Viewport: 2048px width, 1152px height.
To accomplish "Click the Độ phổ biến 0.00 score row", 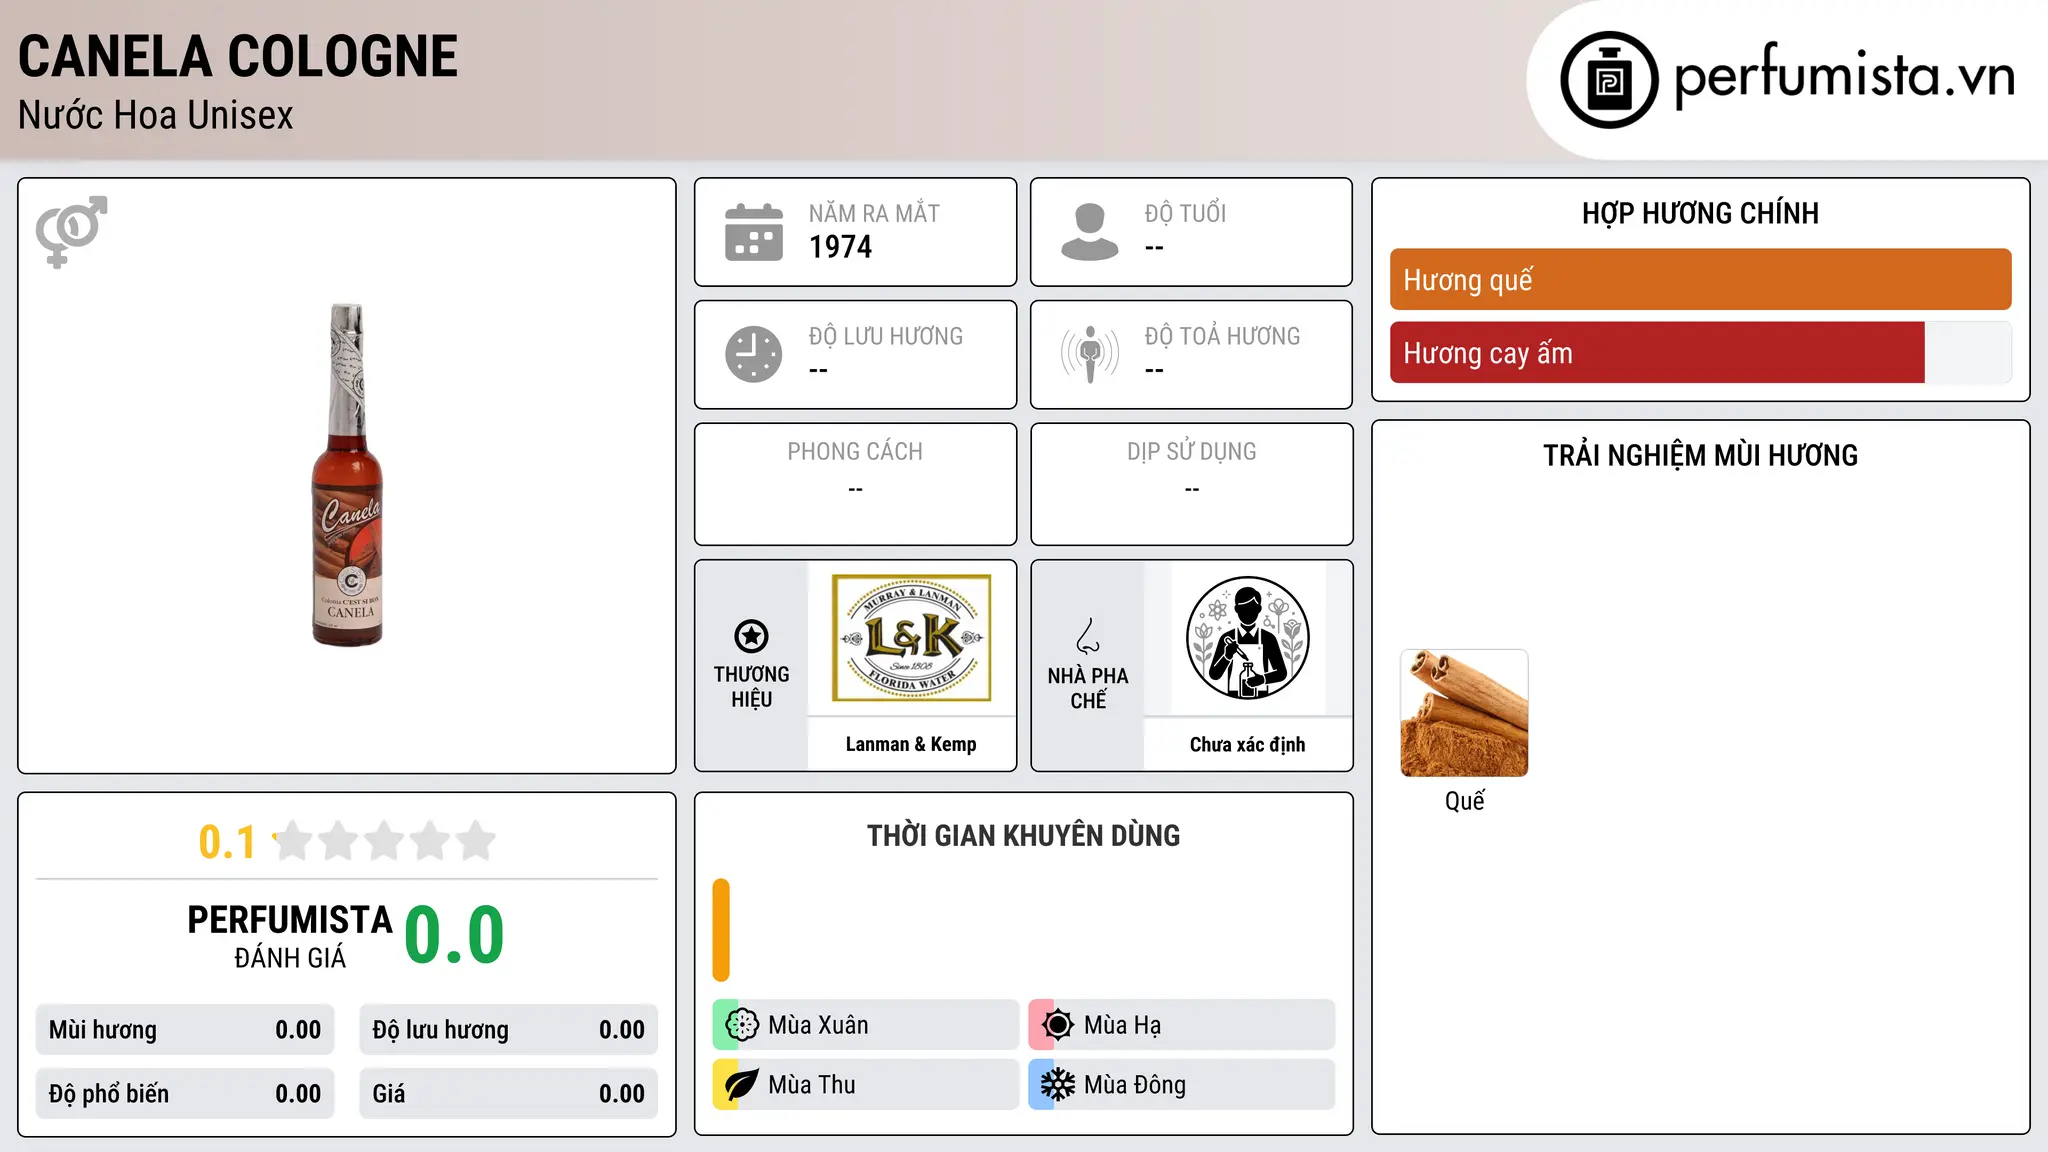I will (185, 1094).
